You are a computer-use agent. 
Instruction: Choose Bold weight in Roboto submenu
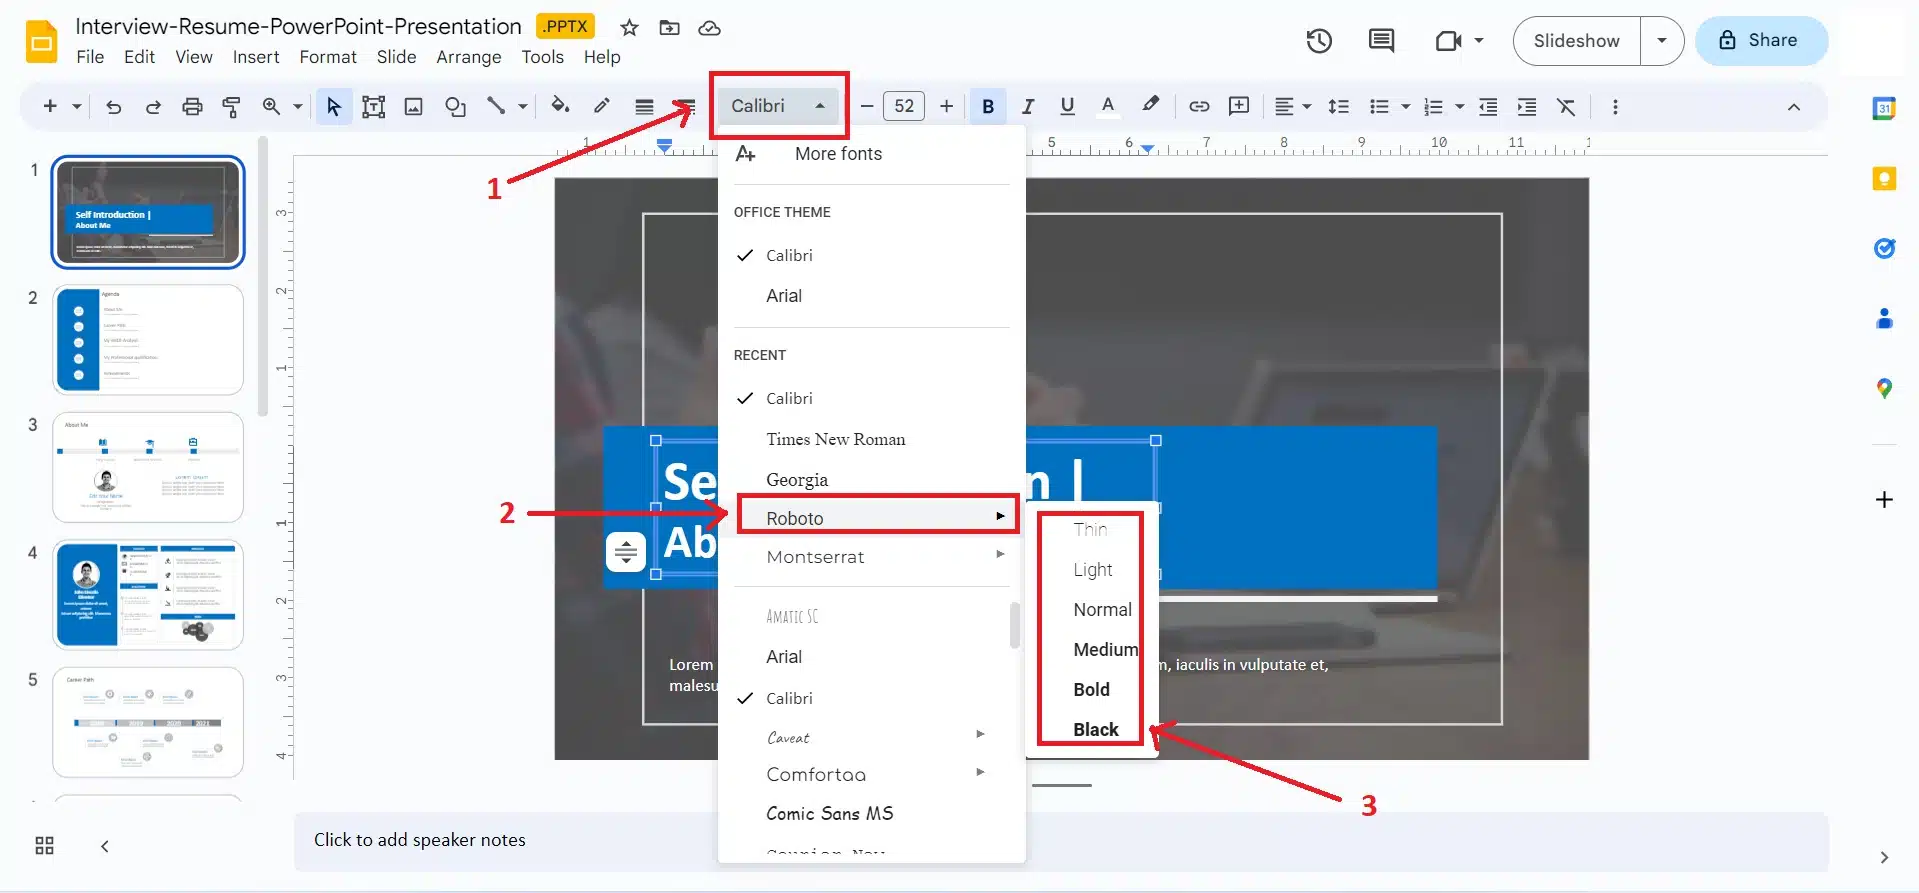click(1091, 689)
